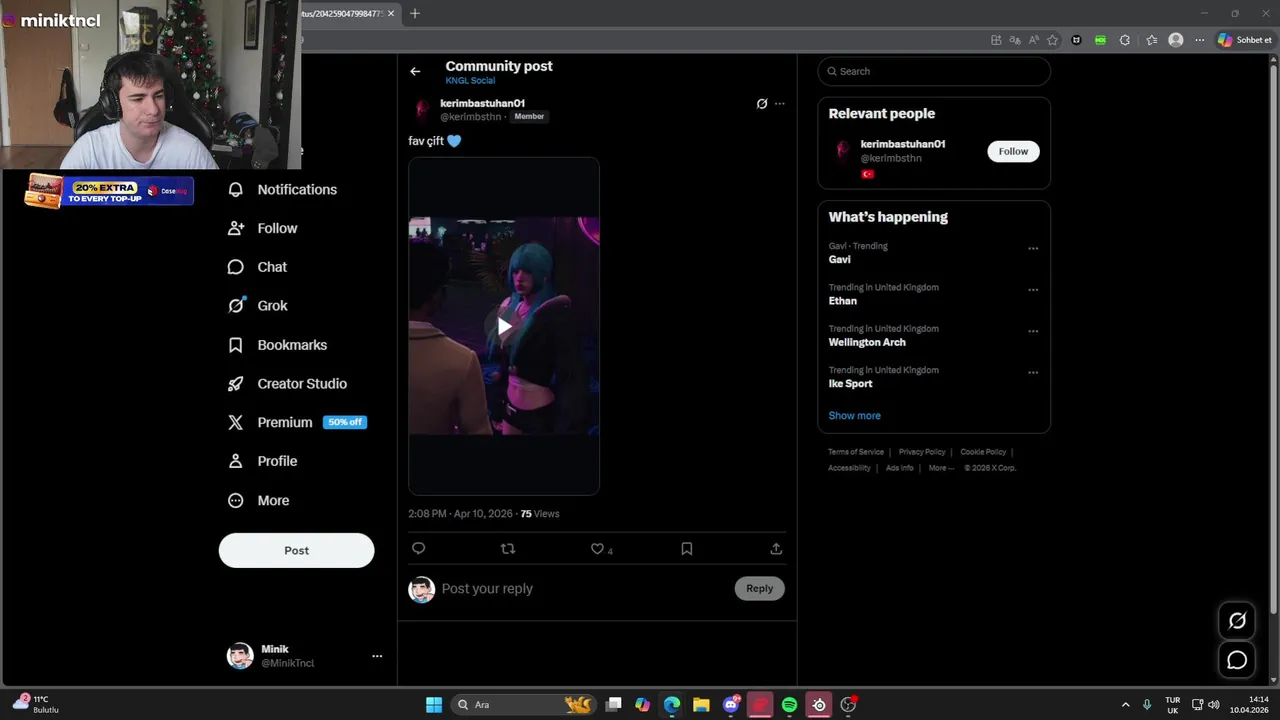Click the X search box
The image size is (1280, 720).
(934, 71)
